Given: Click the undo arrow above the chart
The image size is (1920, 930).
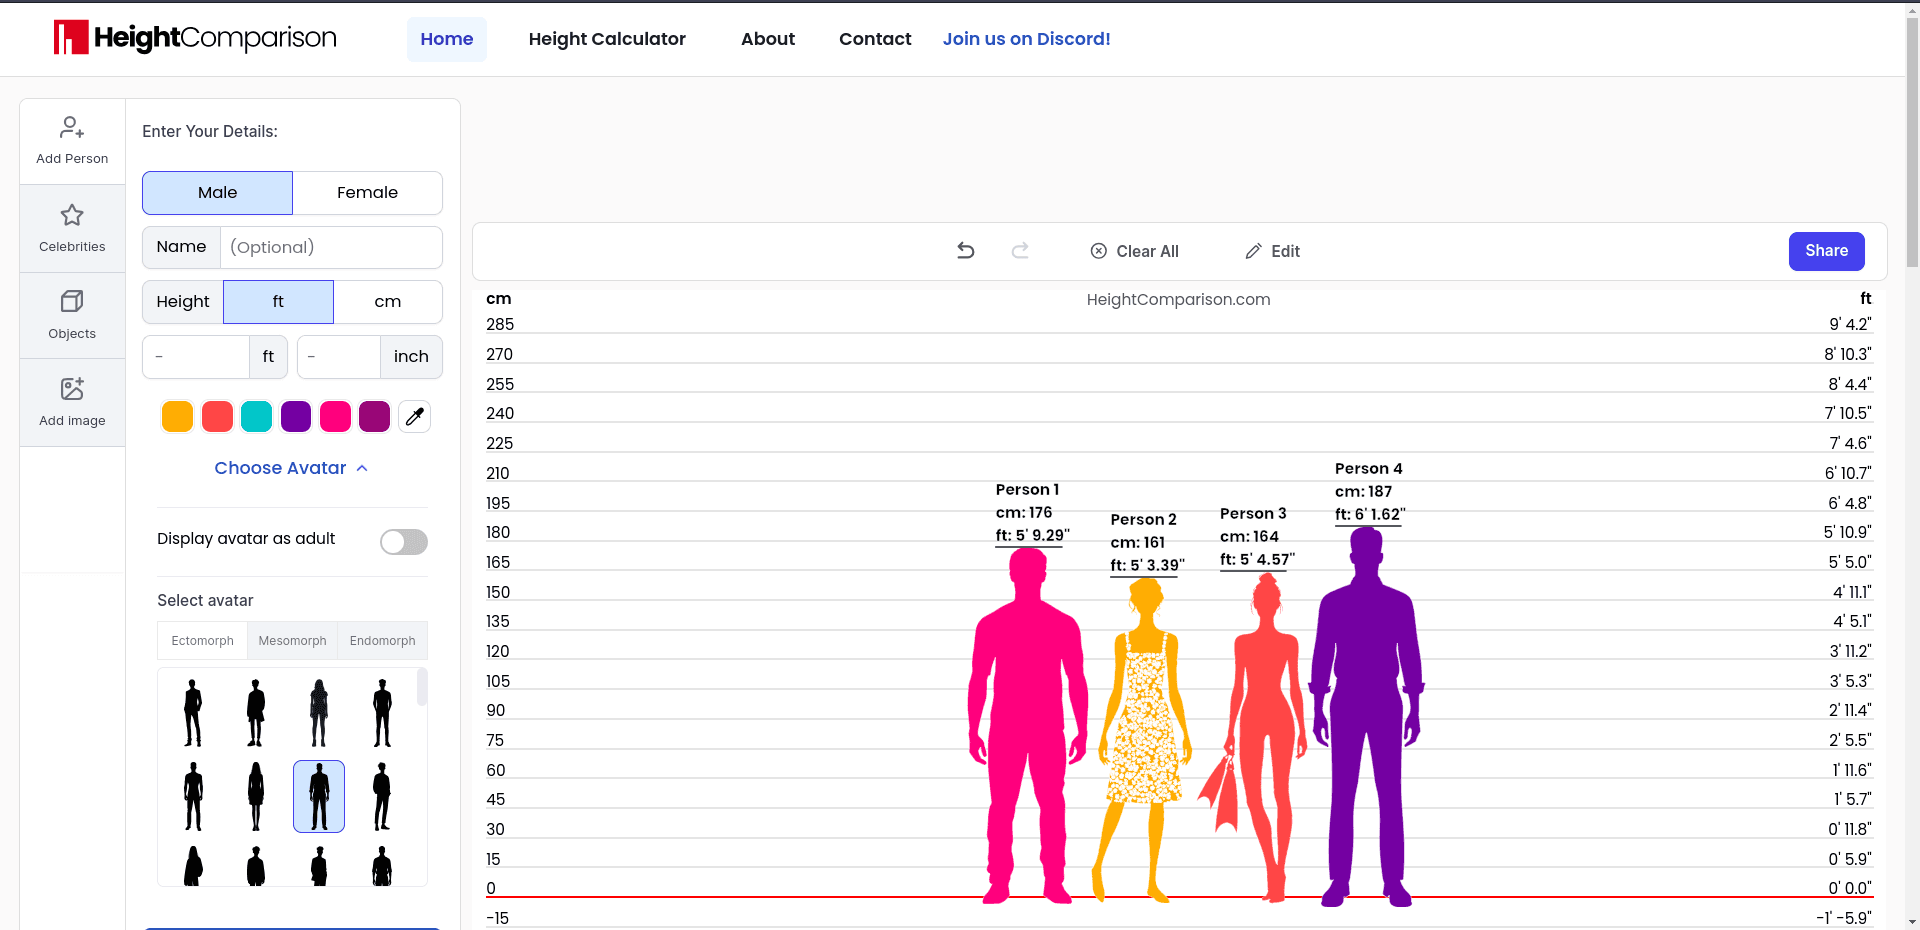Looking at the screenshot, I should click(965, 251).
